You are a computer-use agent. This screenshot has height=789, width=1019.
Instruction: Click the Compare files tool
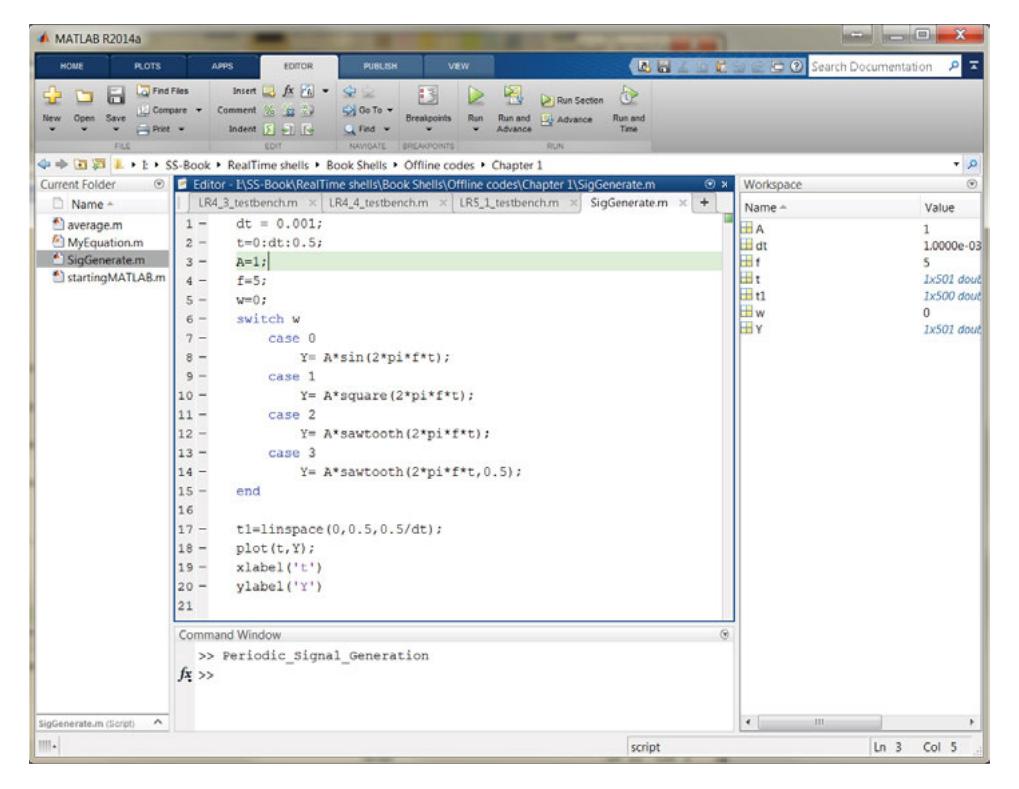162,110
